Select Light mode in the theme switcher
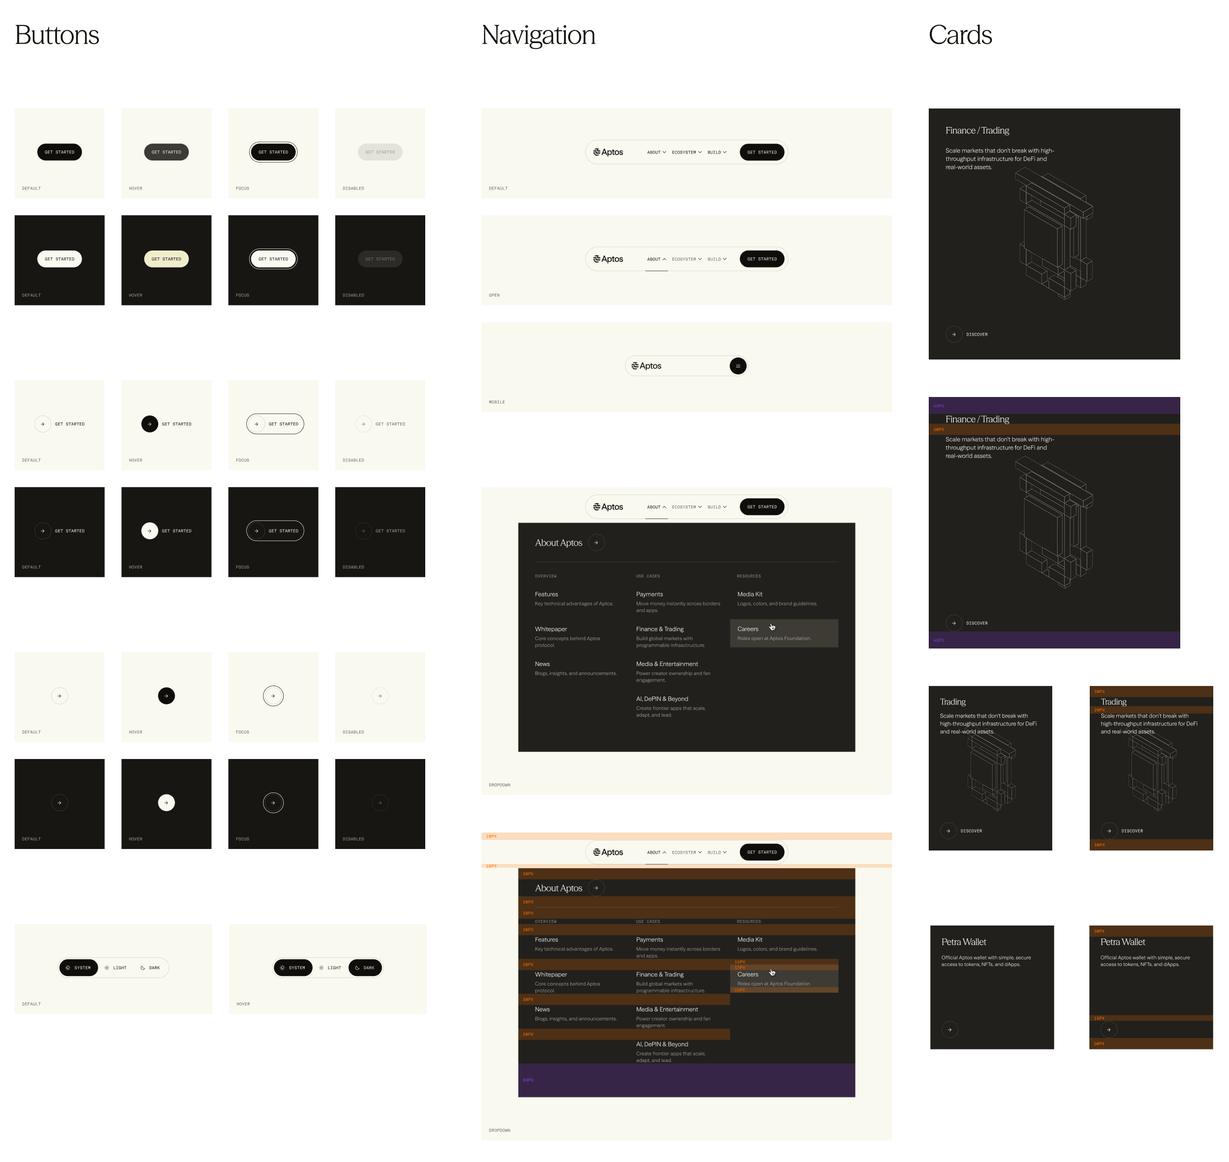The image size is (1229, 1162). coord(116,967)
